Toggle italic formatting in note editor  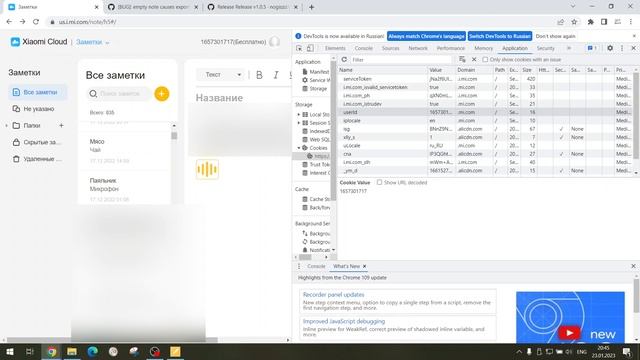[x=276, y=75]
